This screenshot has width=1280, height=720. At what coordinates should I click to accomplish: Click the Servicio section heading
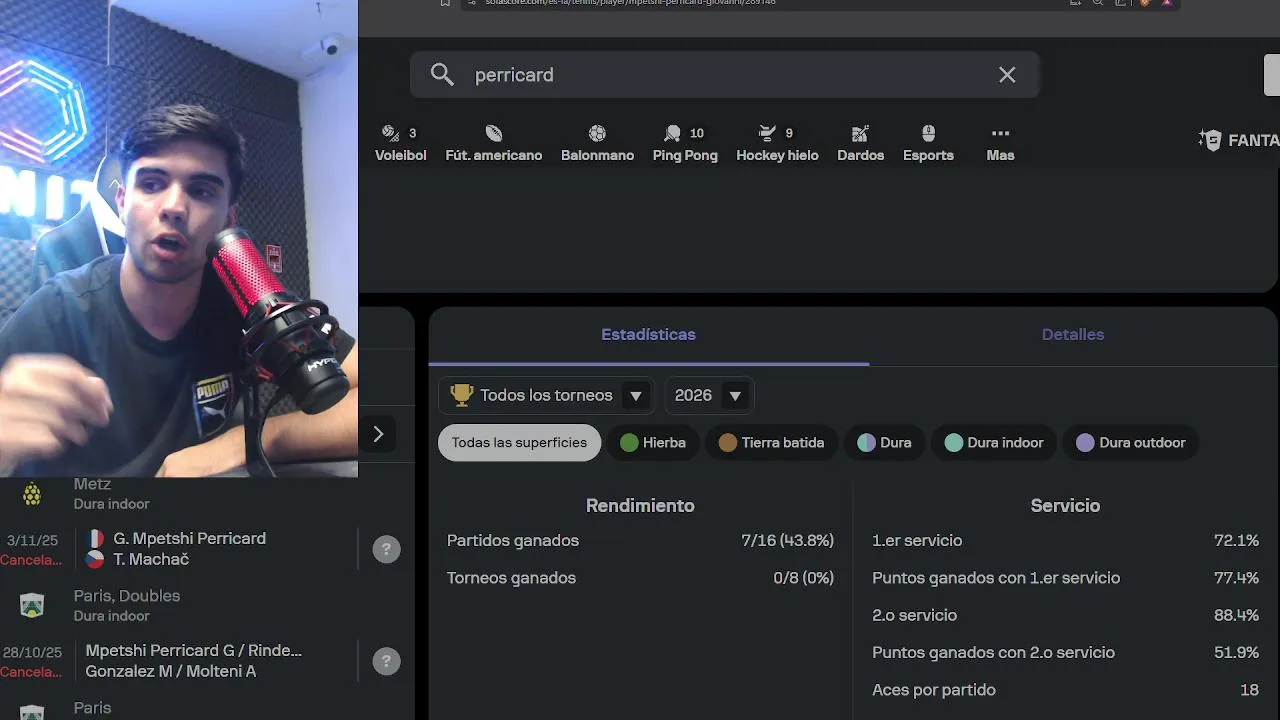pos(1065,506)
